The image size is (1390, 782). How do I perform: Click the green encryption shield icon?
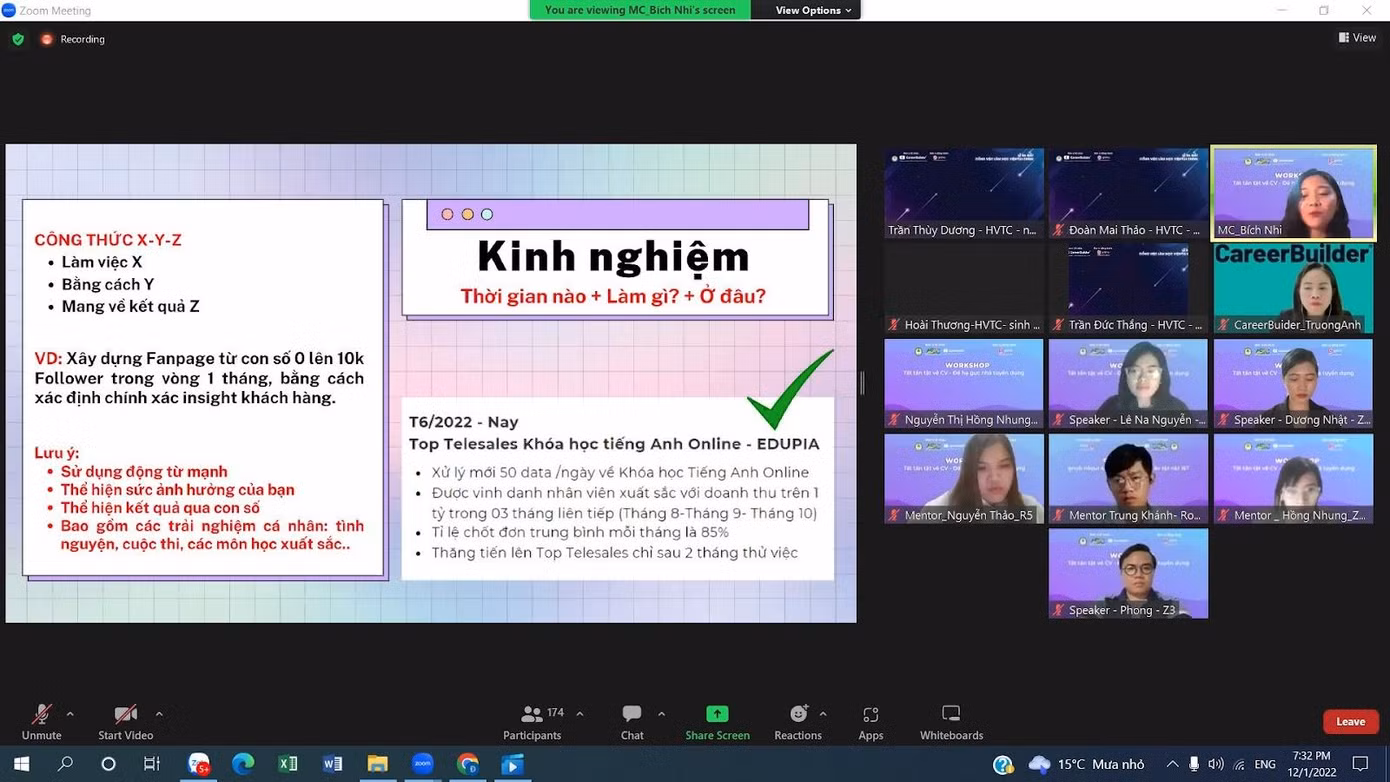pos(18,39)
